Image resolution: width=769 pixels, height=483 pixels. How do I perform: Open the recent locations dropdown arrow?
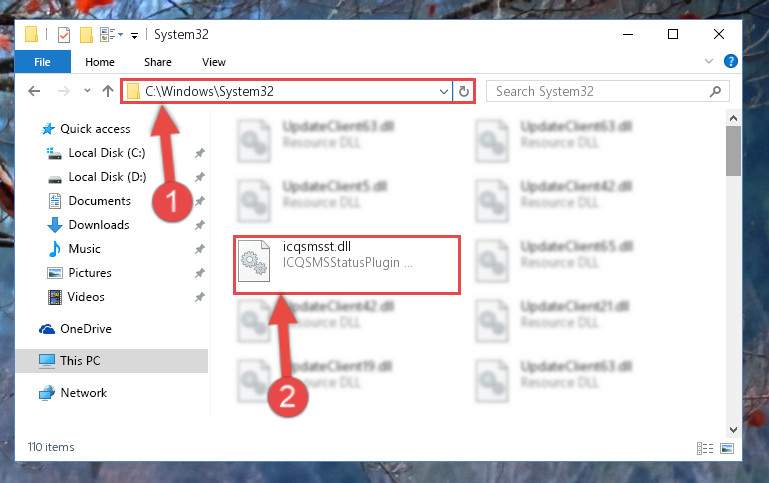pos(87,91)
